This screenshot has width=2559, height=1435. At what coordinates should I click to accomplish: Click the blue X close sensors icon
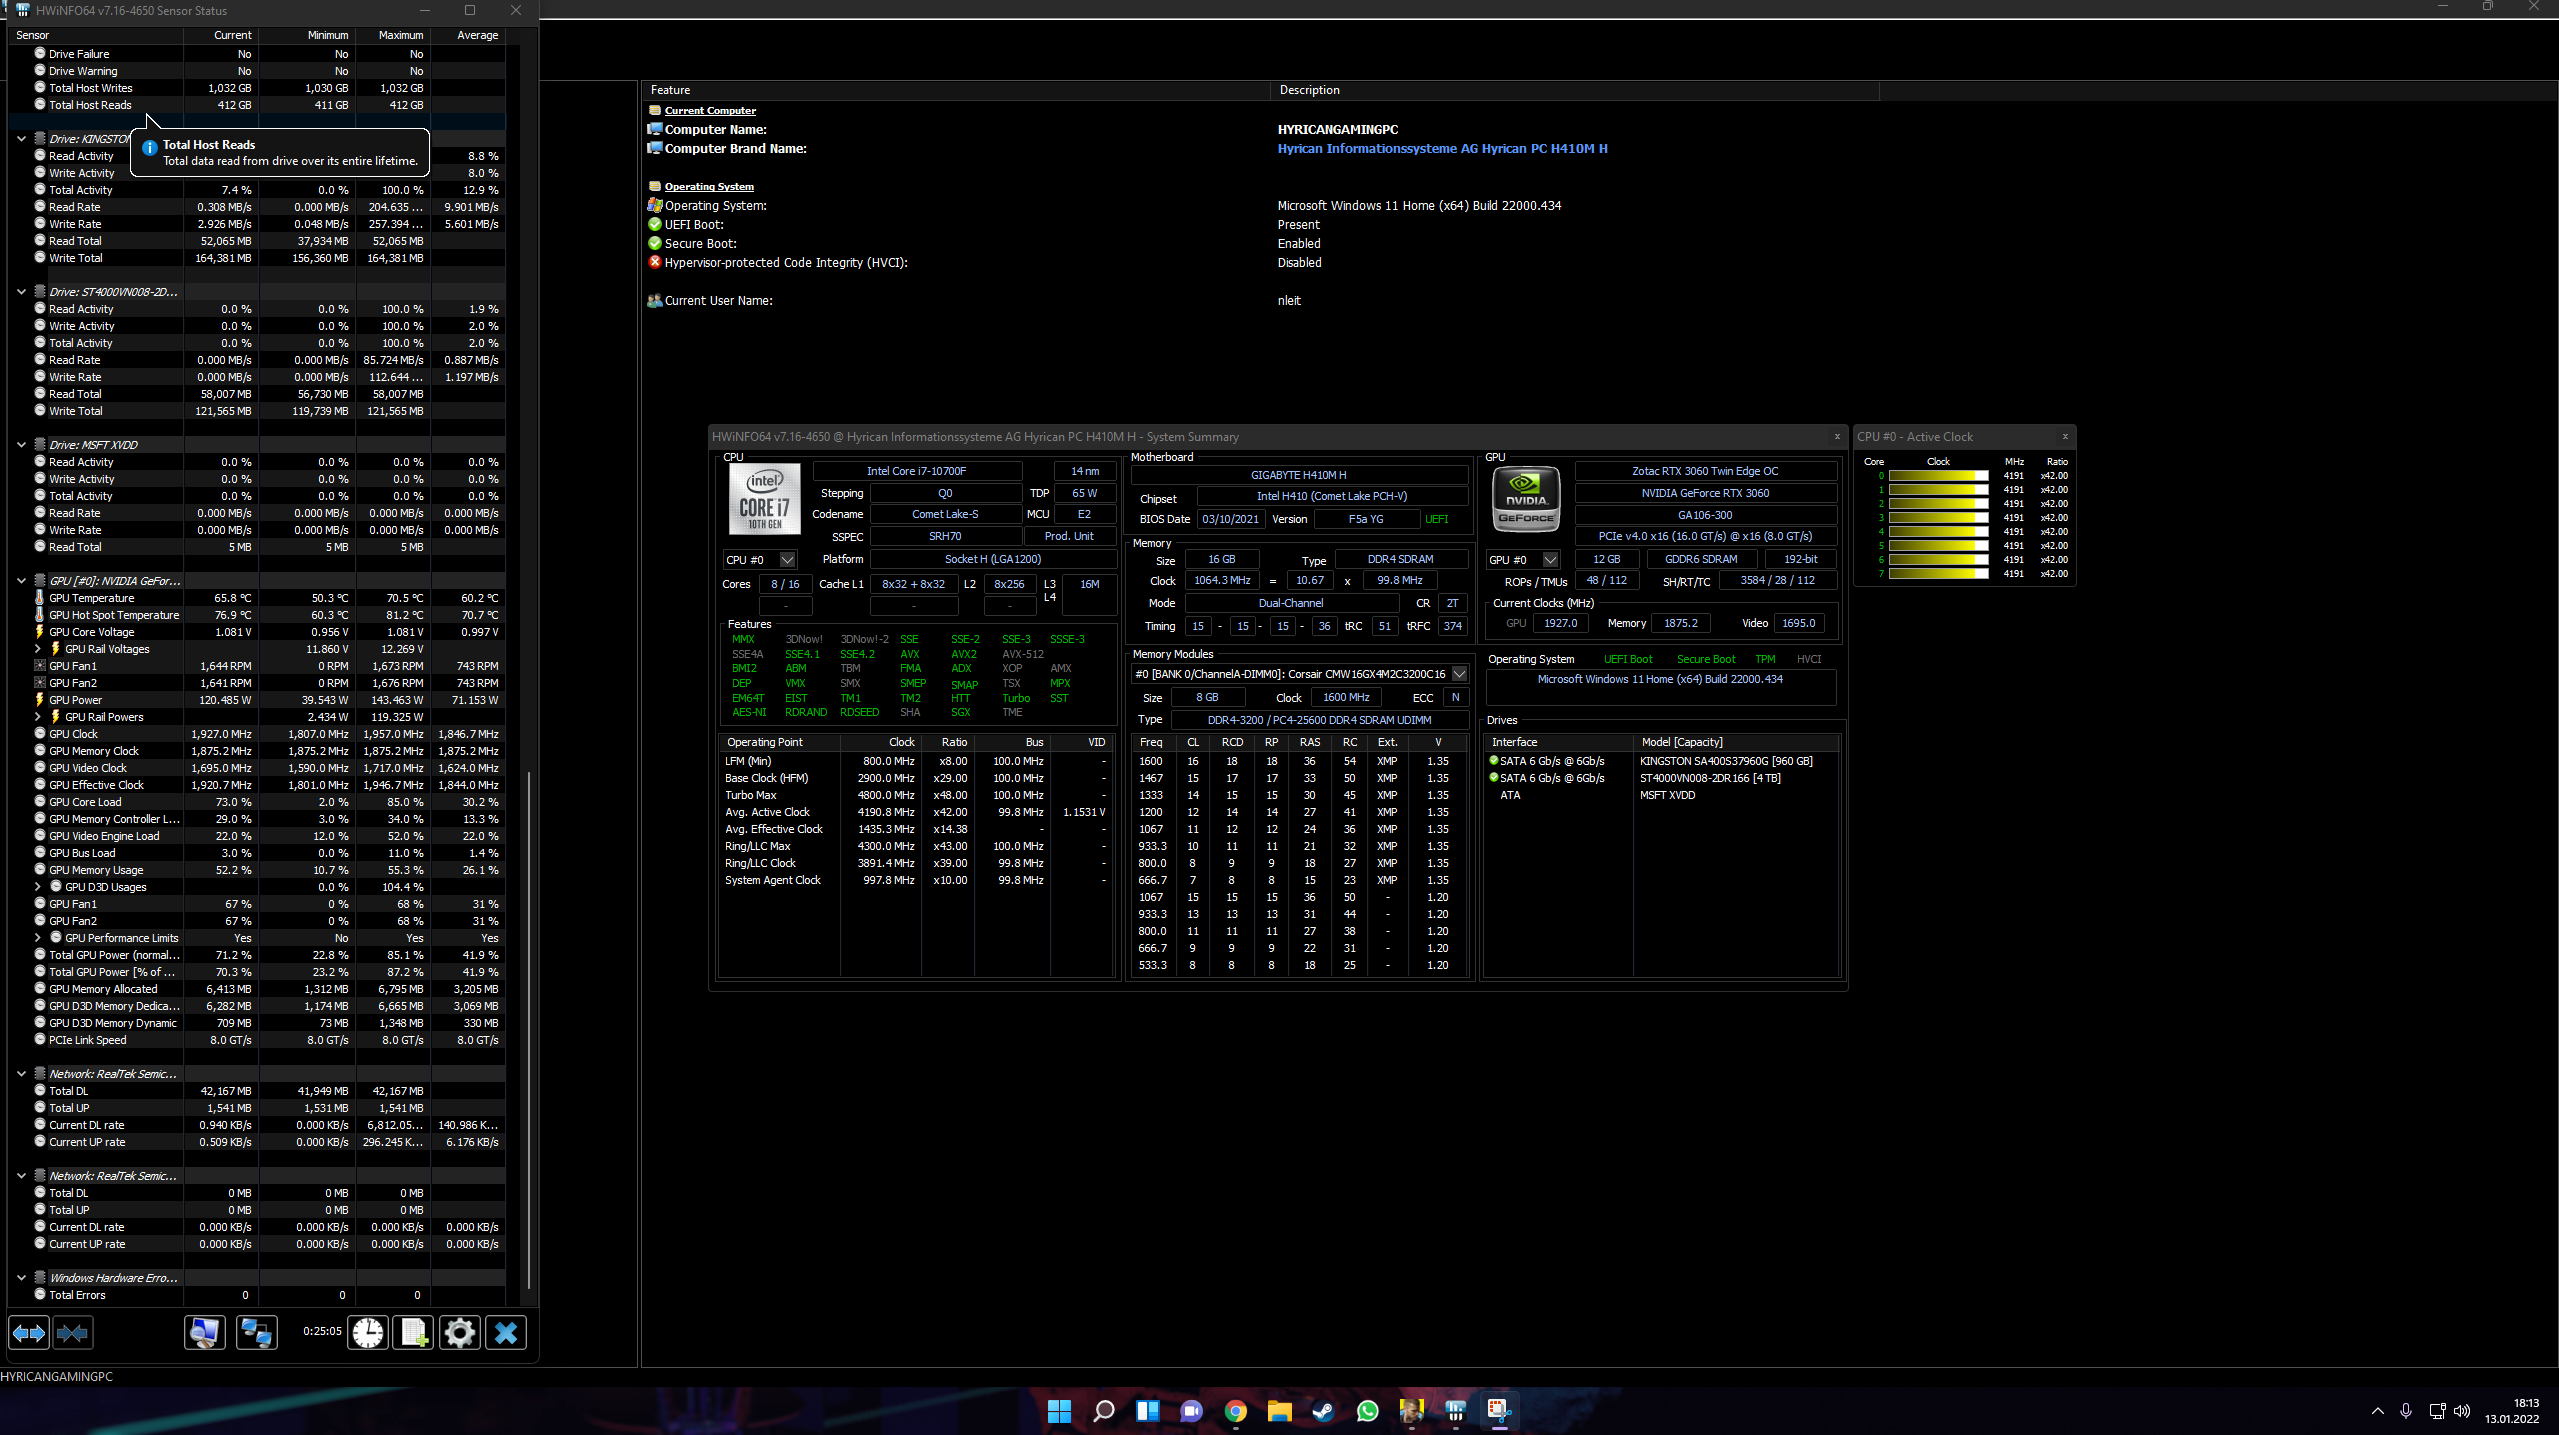[506, 1333]
